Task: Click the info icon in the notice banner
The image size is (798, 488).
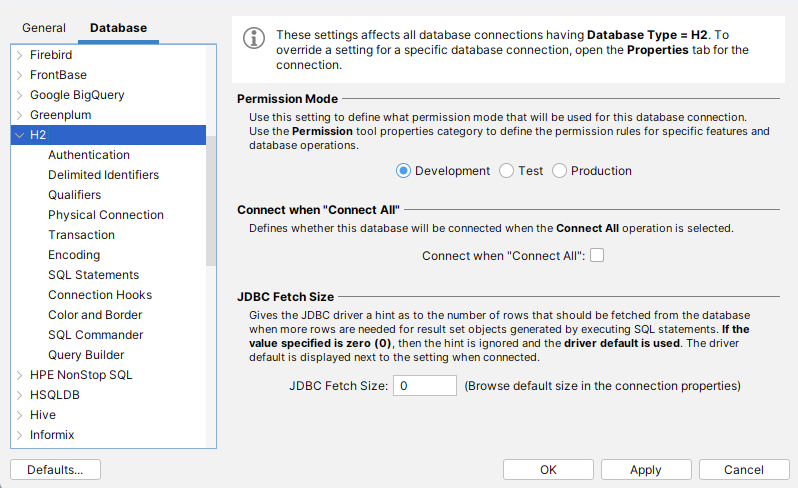Action: tap(255, 39)
